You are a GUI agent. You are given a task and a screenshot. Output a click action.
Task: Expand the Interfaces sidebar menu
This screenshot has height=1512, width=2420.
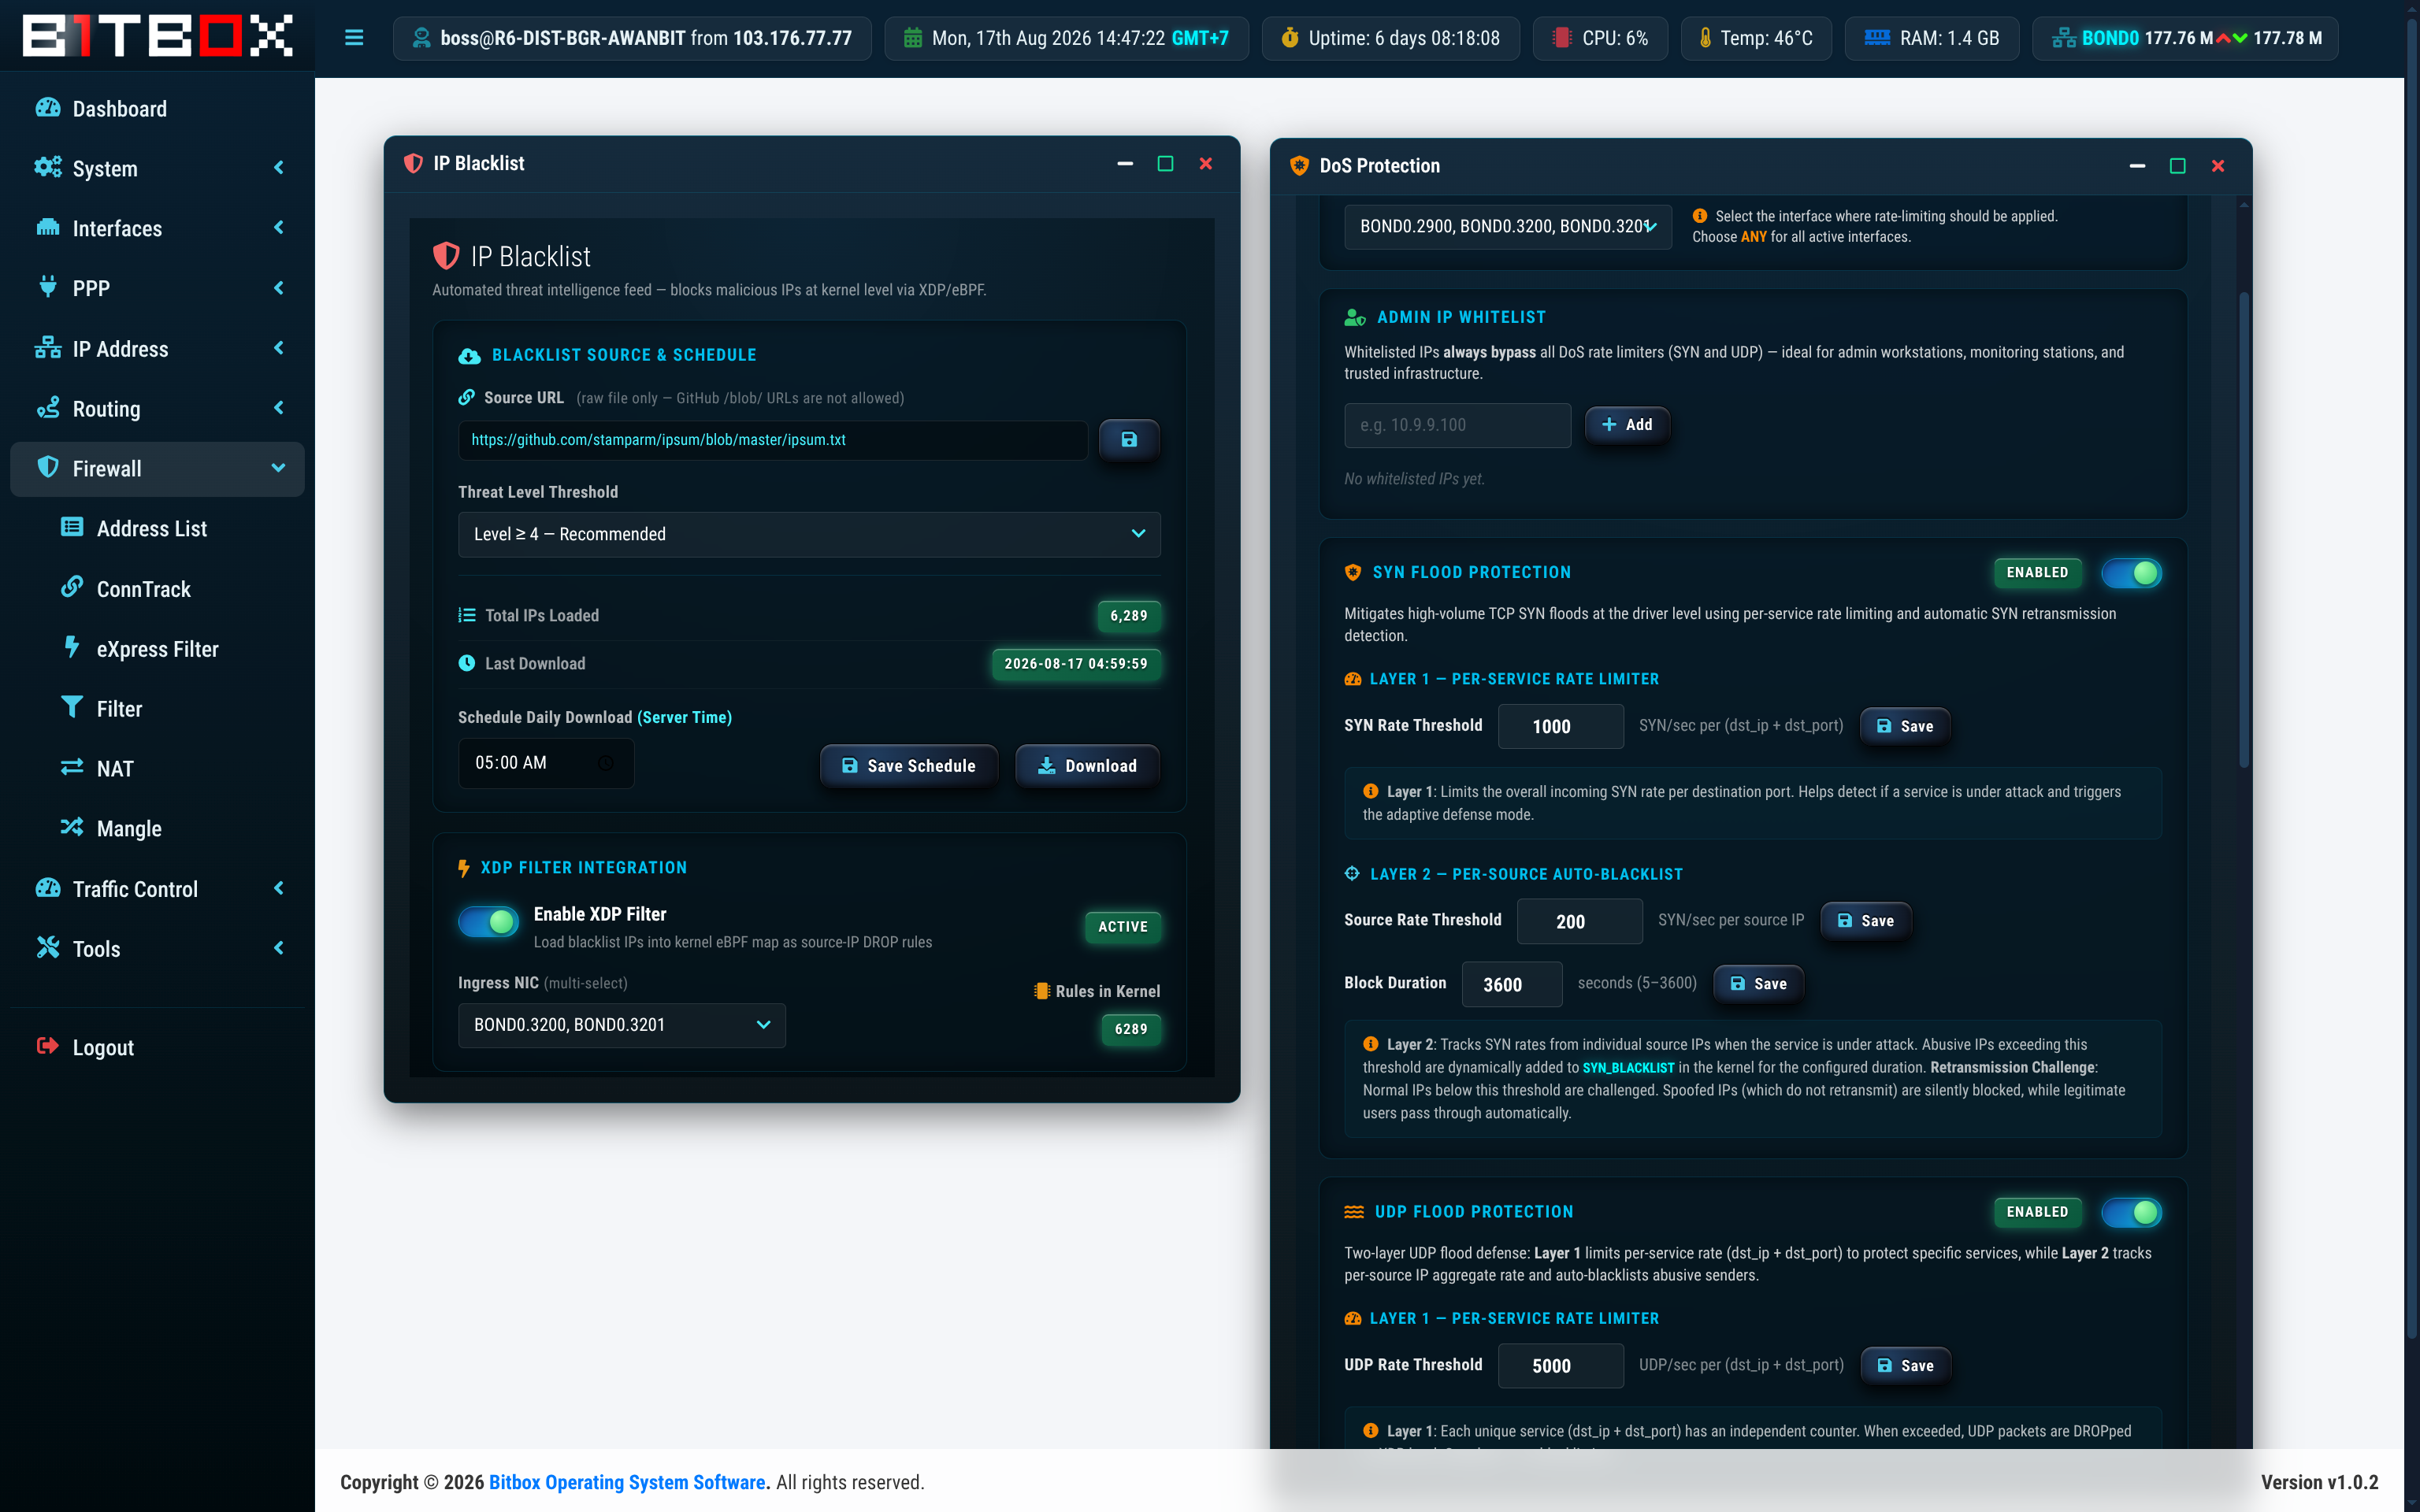tap(157, 228)
